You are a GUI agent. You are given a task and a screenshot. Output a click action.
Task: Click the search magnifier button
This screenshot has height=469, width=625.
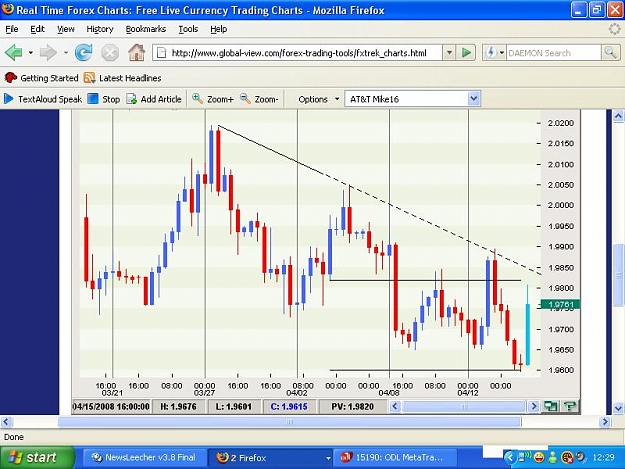(x=610, y=52)
